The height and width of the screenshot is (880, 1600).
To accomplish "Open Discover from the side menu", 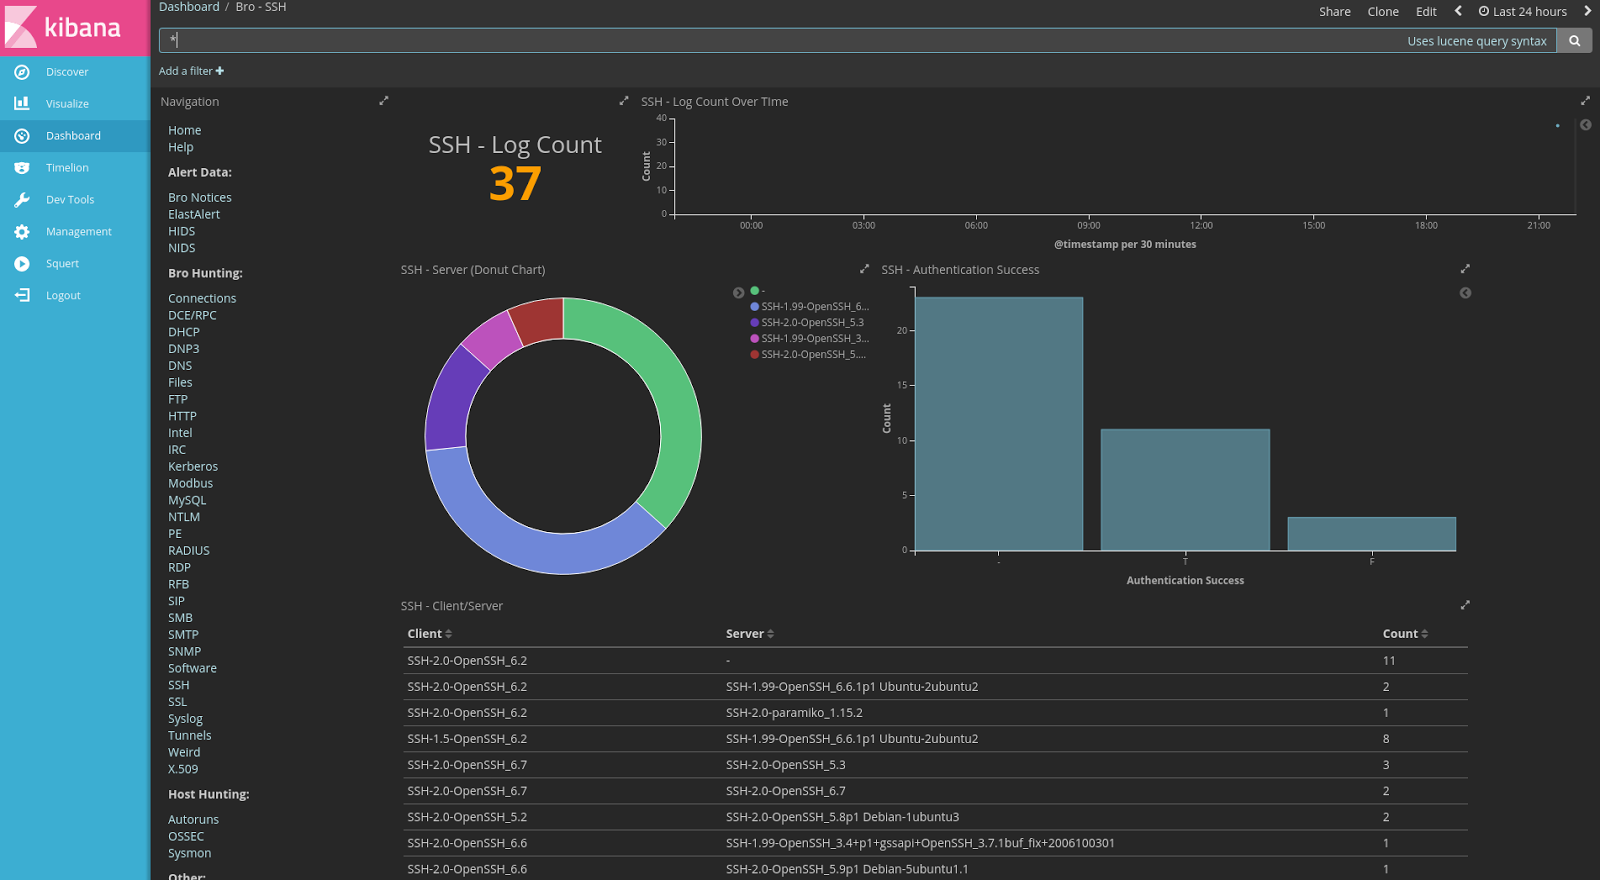I will 67,72.
